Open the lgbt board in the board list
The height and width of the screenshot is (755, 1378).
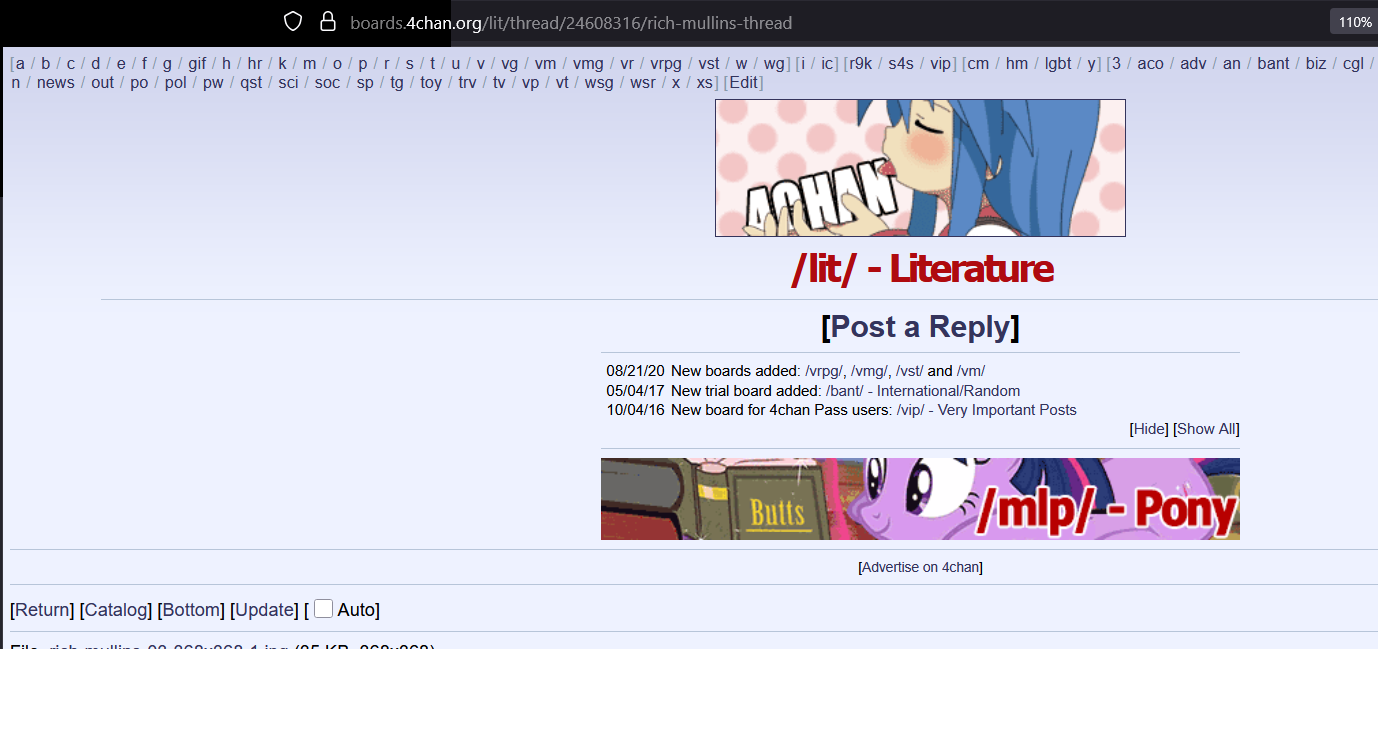[x=1058, y=64]
